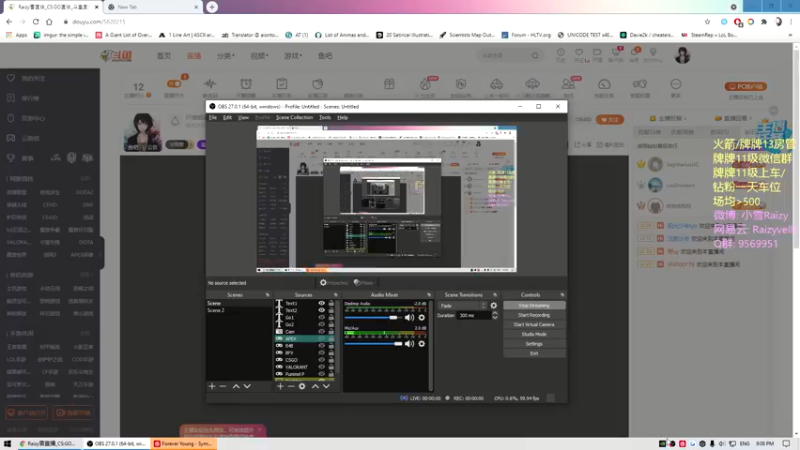Click the Sources list scrollbar
The width and height of the screenshot is (800, 450).
tap(337, 337)
